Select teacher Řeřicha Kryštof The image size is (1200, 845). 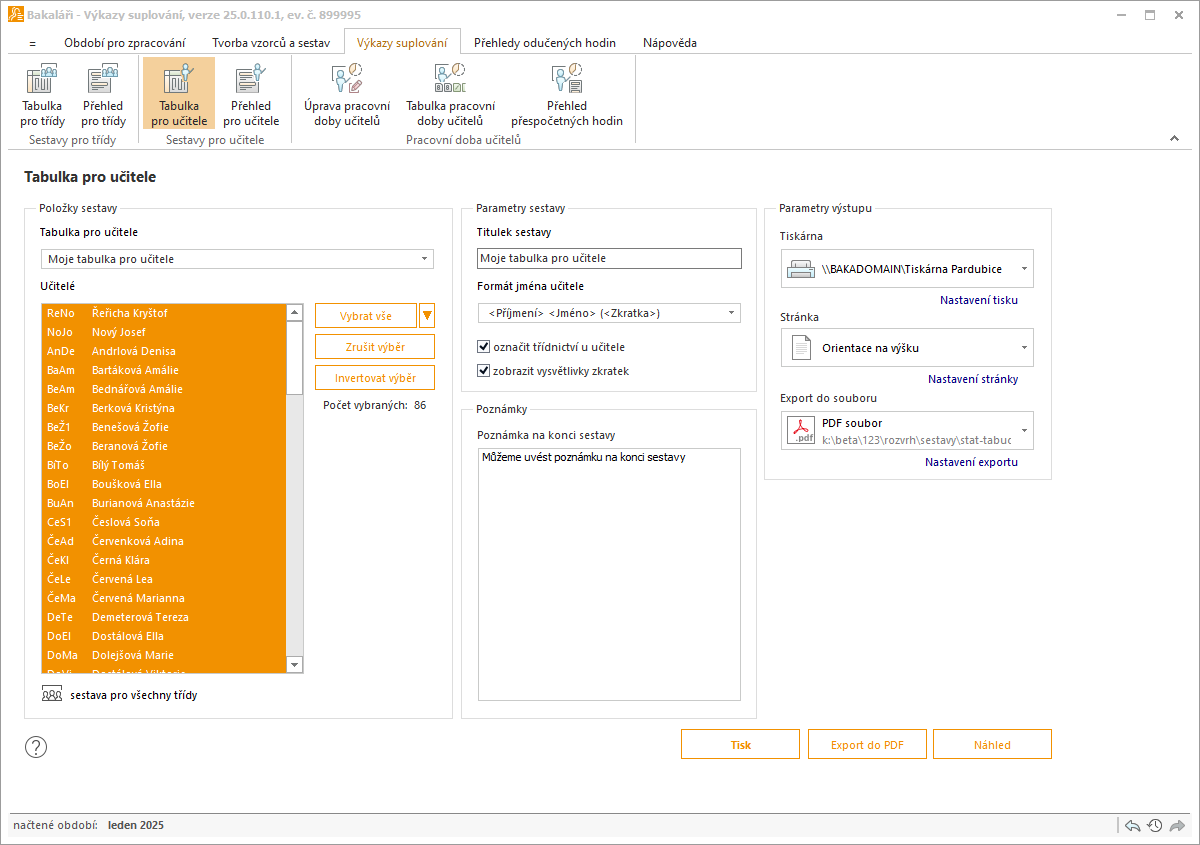point(164,313)
